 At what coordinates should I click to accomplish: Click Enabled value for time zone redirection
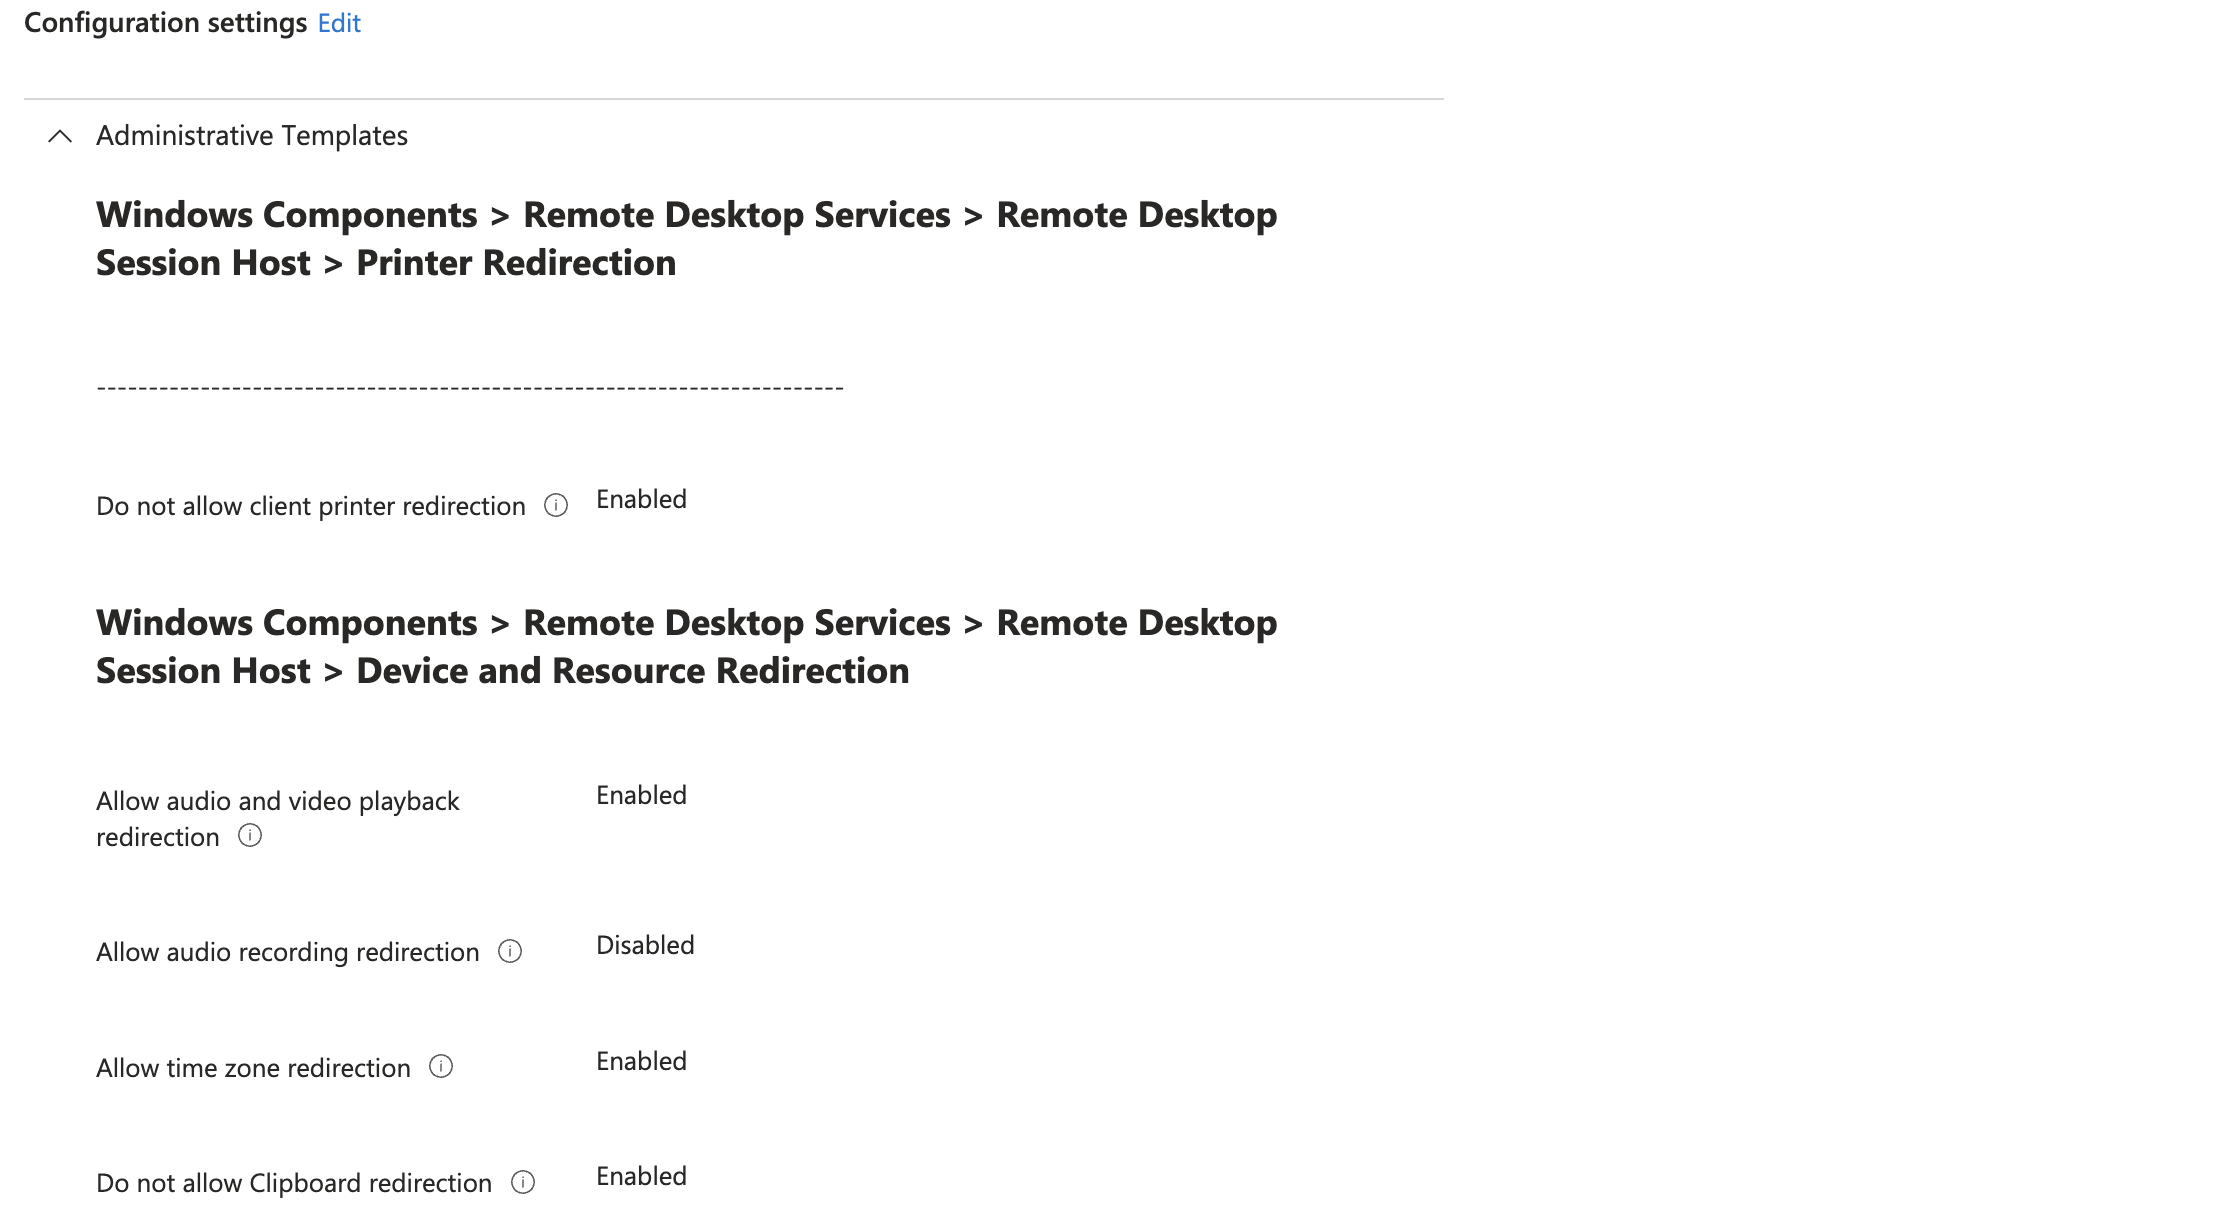[x=641, y=1061]
